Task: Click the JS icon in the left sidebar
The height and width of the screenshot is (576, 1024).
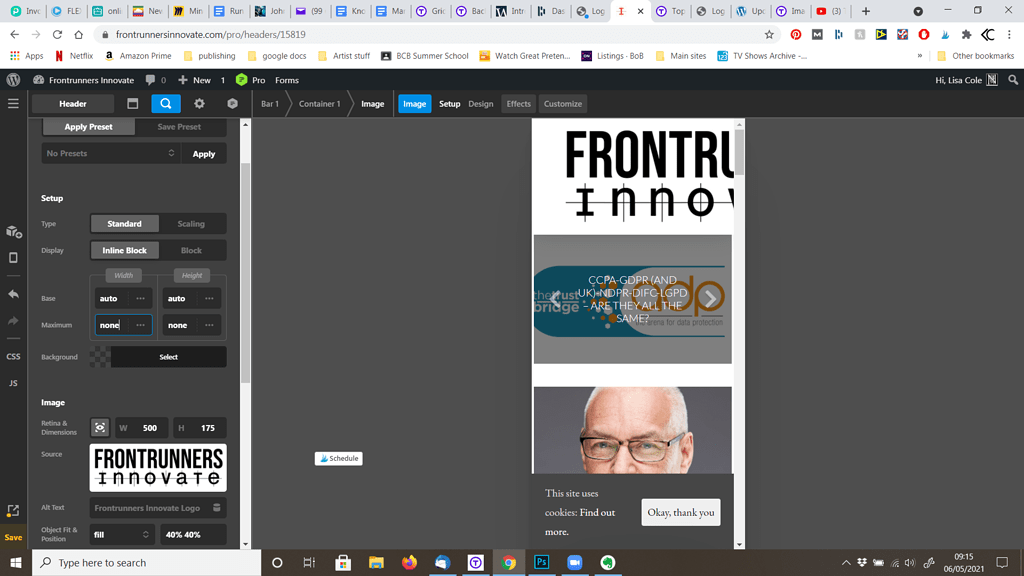Action: (13, 382)
